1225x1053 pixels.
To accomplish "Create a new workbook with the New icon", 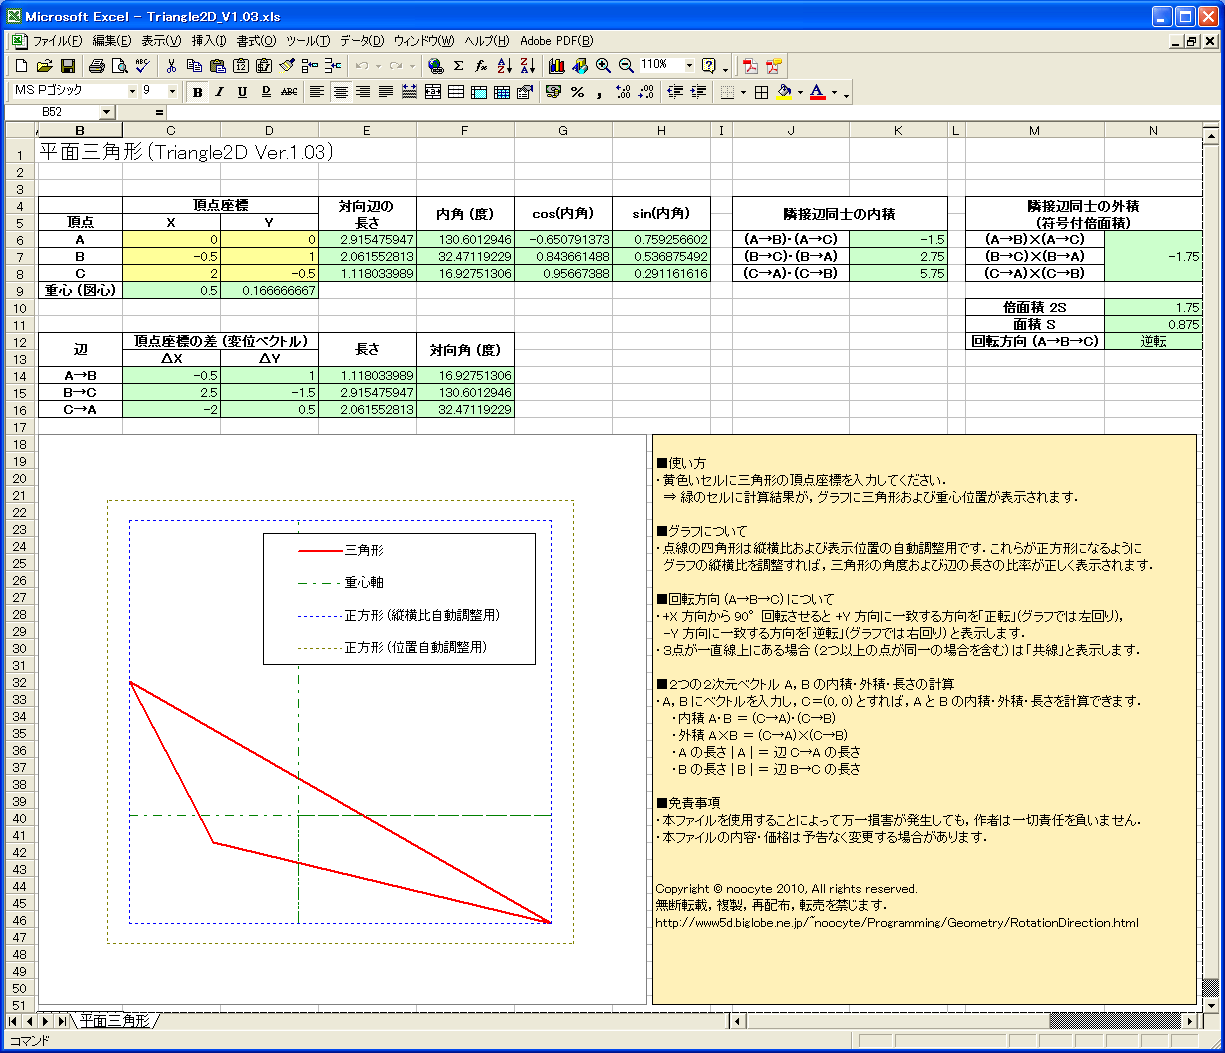I will click(x=22, y=66).
